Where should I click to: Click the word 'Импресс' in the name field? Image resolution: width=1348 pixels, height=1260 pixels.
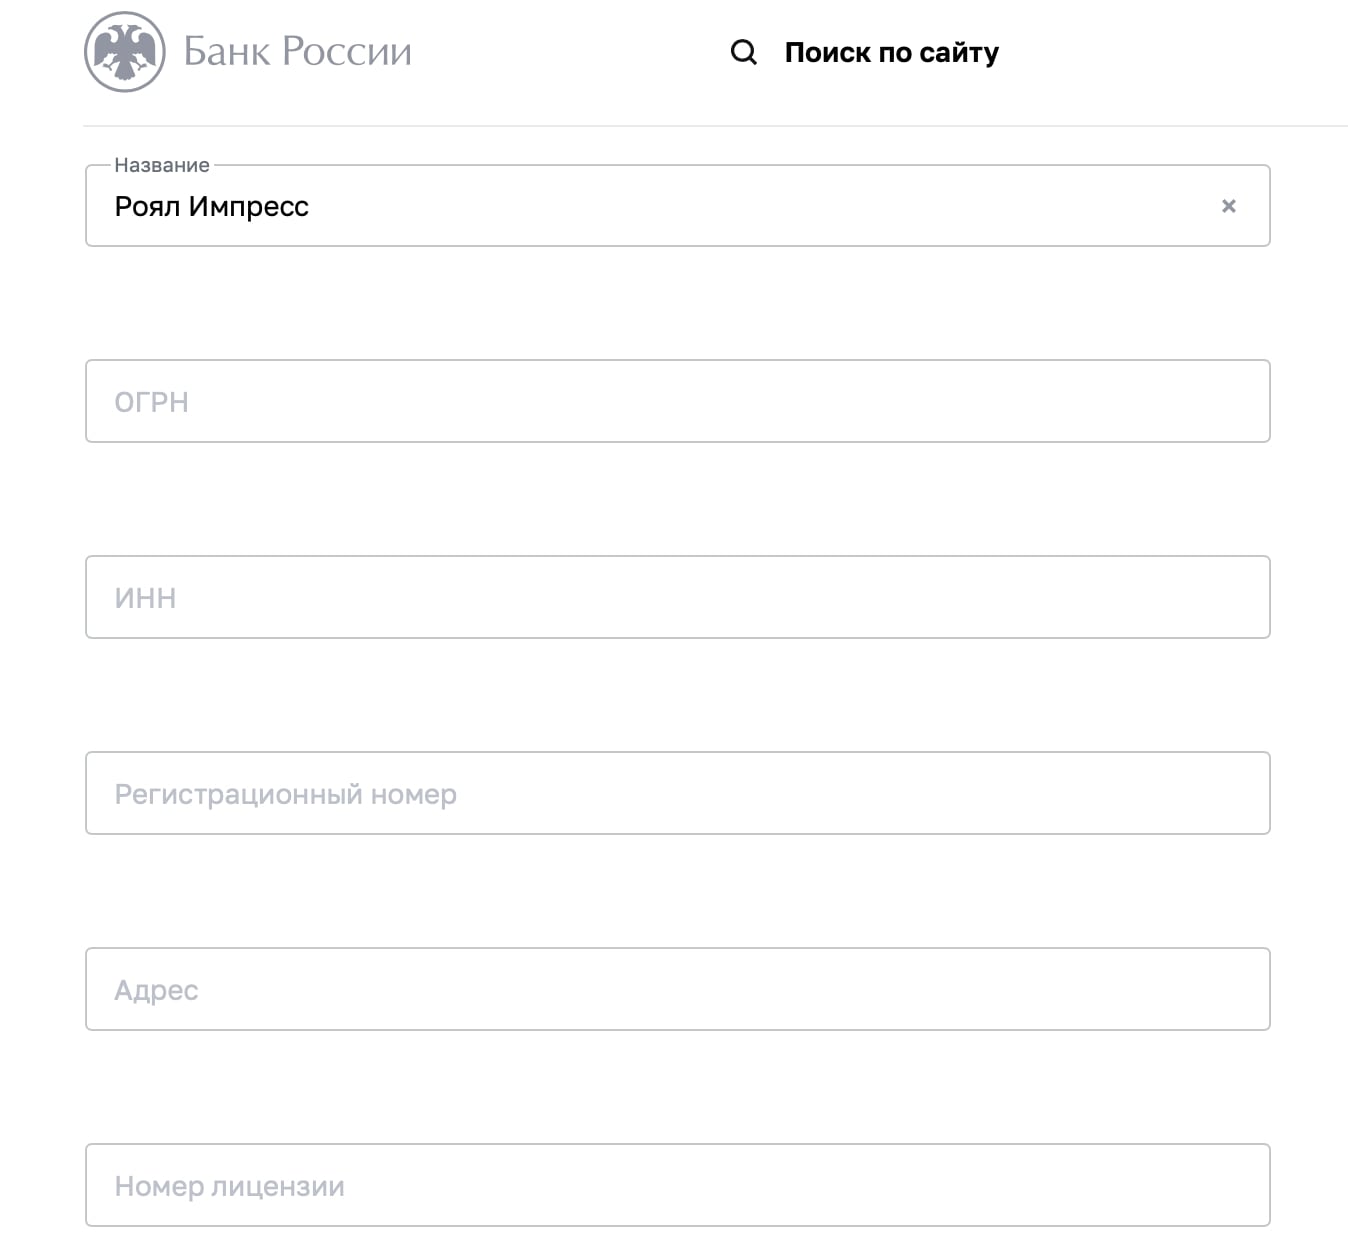pos(249,207)
